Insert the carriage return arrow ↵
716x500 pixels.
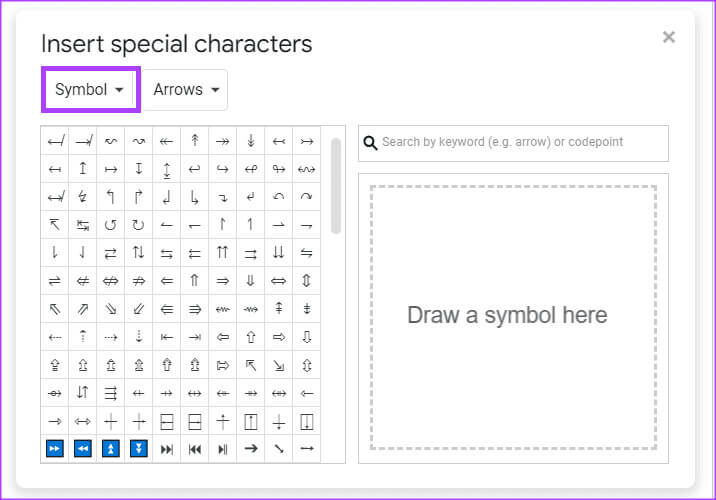[x=251, y=197]
